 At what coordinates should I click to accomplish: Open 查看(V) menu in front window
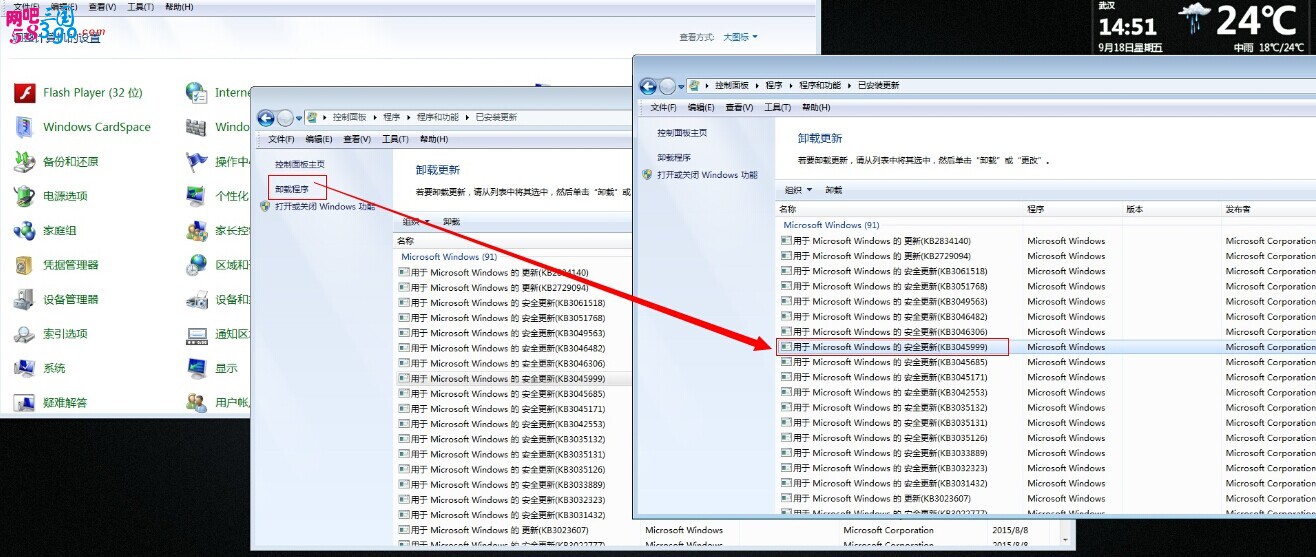(739, 108)
